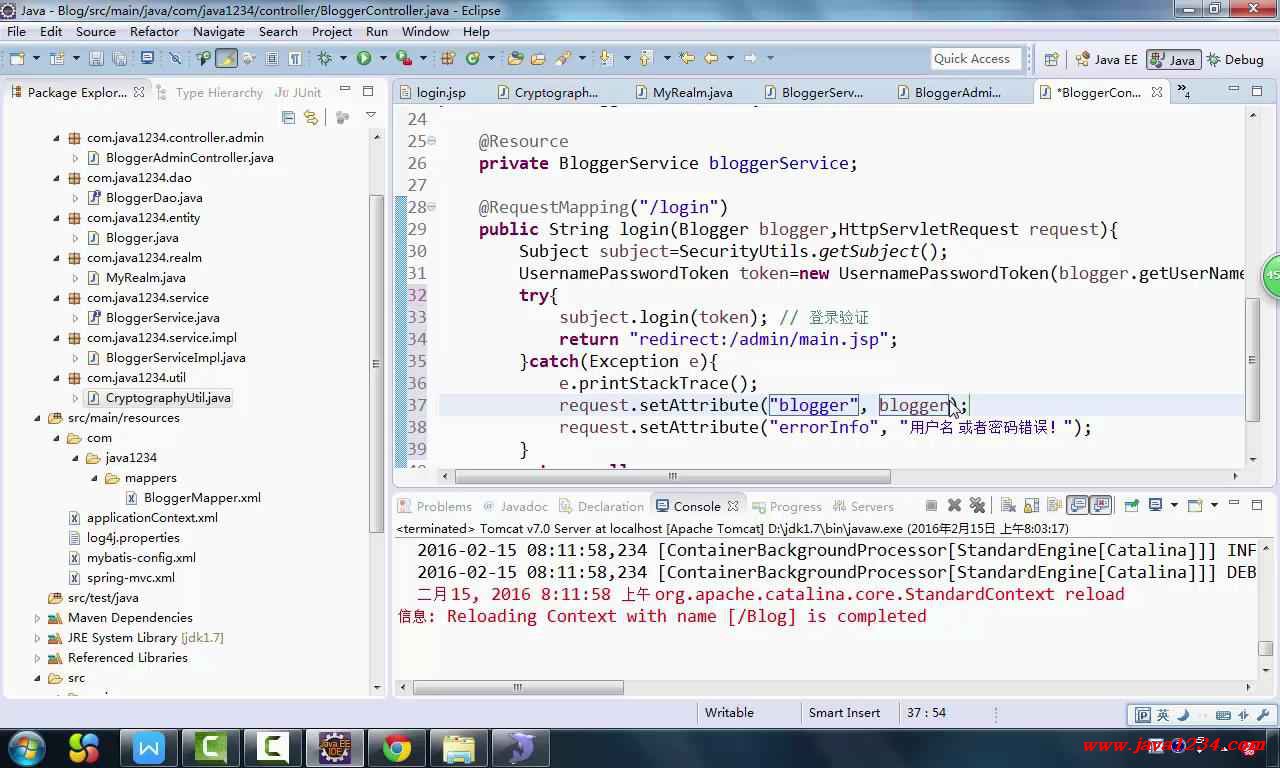Click the New Java Package icon
The width and height of the screenshot is (1280, 768).
(447, 59)
